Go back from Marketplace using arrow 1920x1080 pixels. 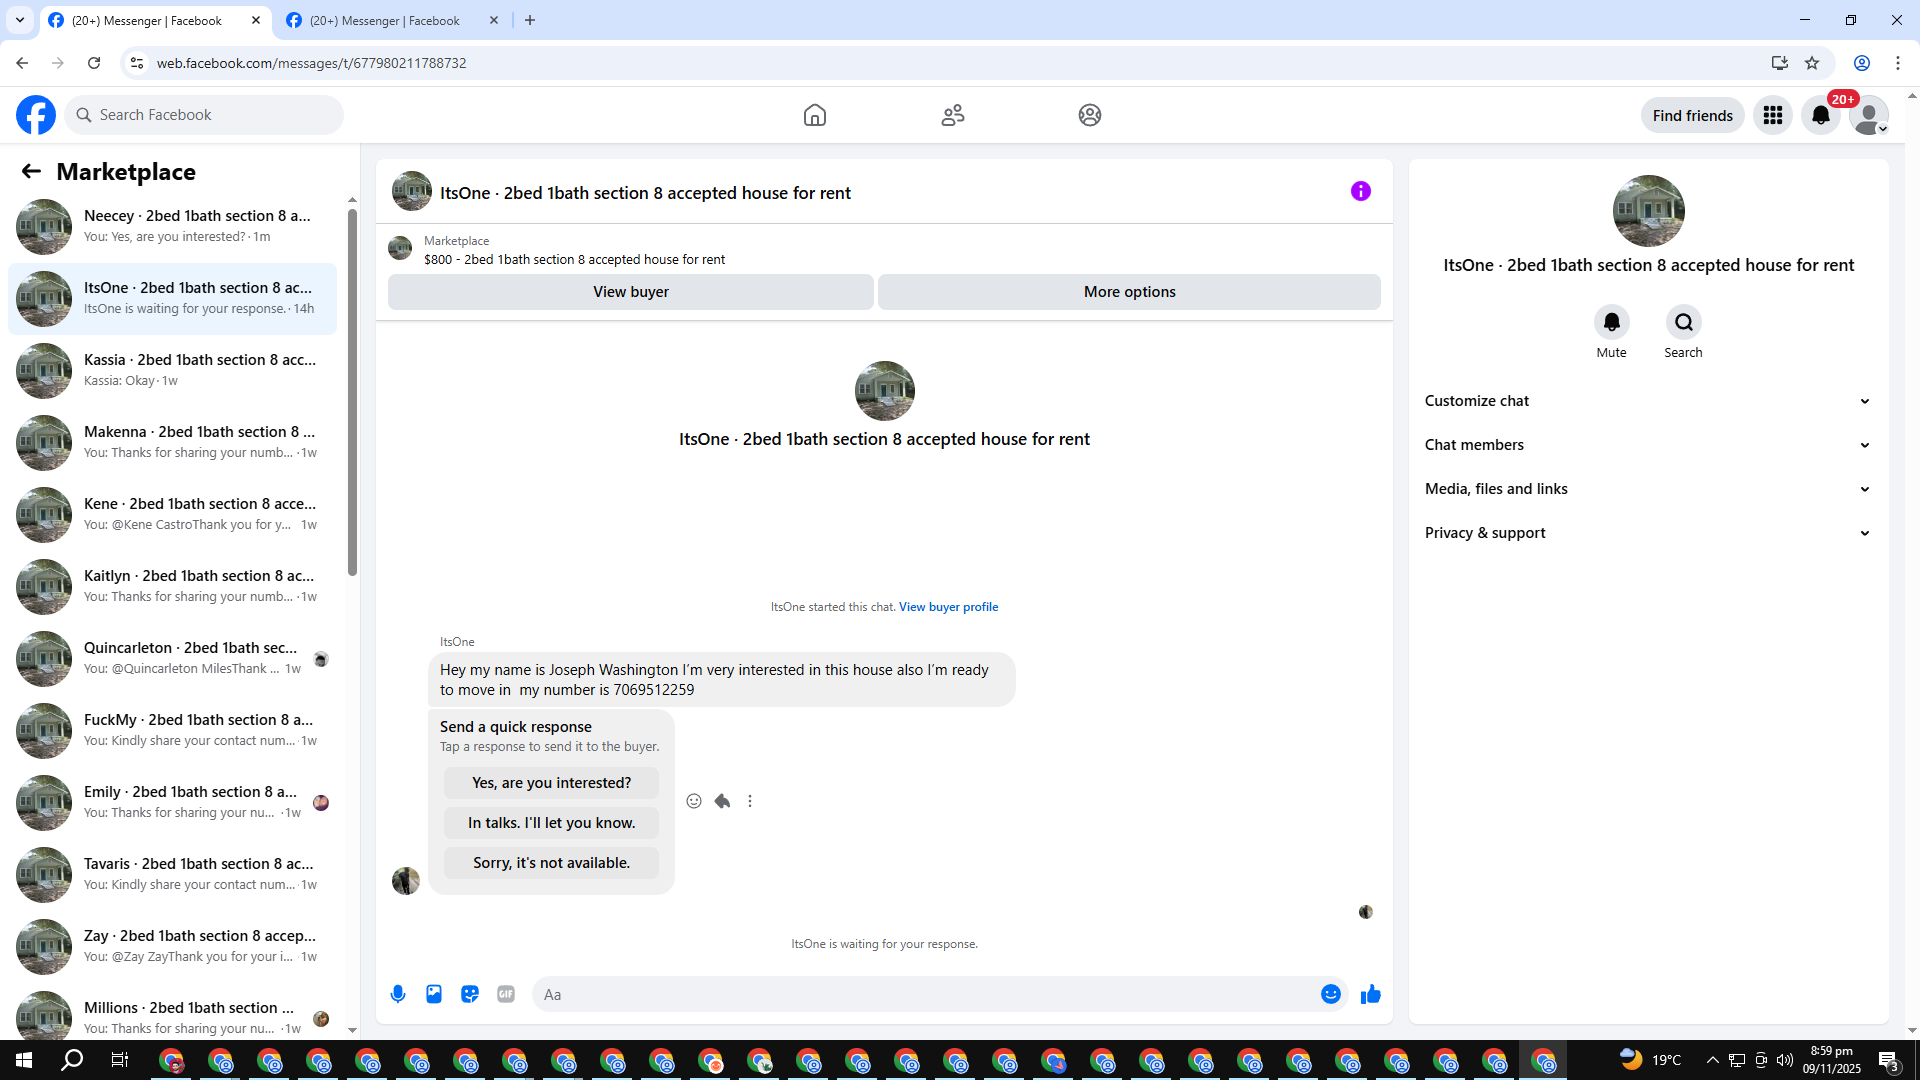pos(31,171)
